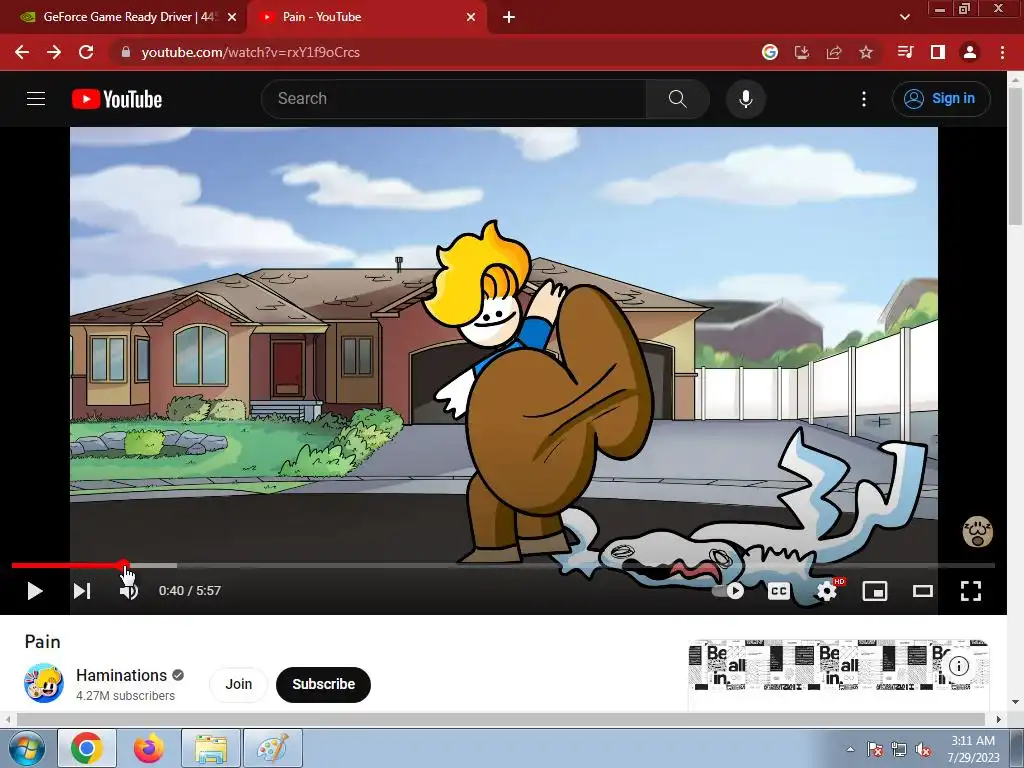Go to YouTube home via logo
The width and height of the screenshot is (1024, 768).
tap(117, 99)
